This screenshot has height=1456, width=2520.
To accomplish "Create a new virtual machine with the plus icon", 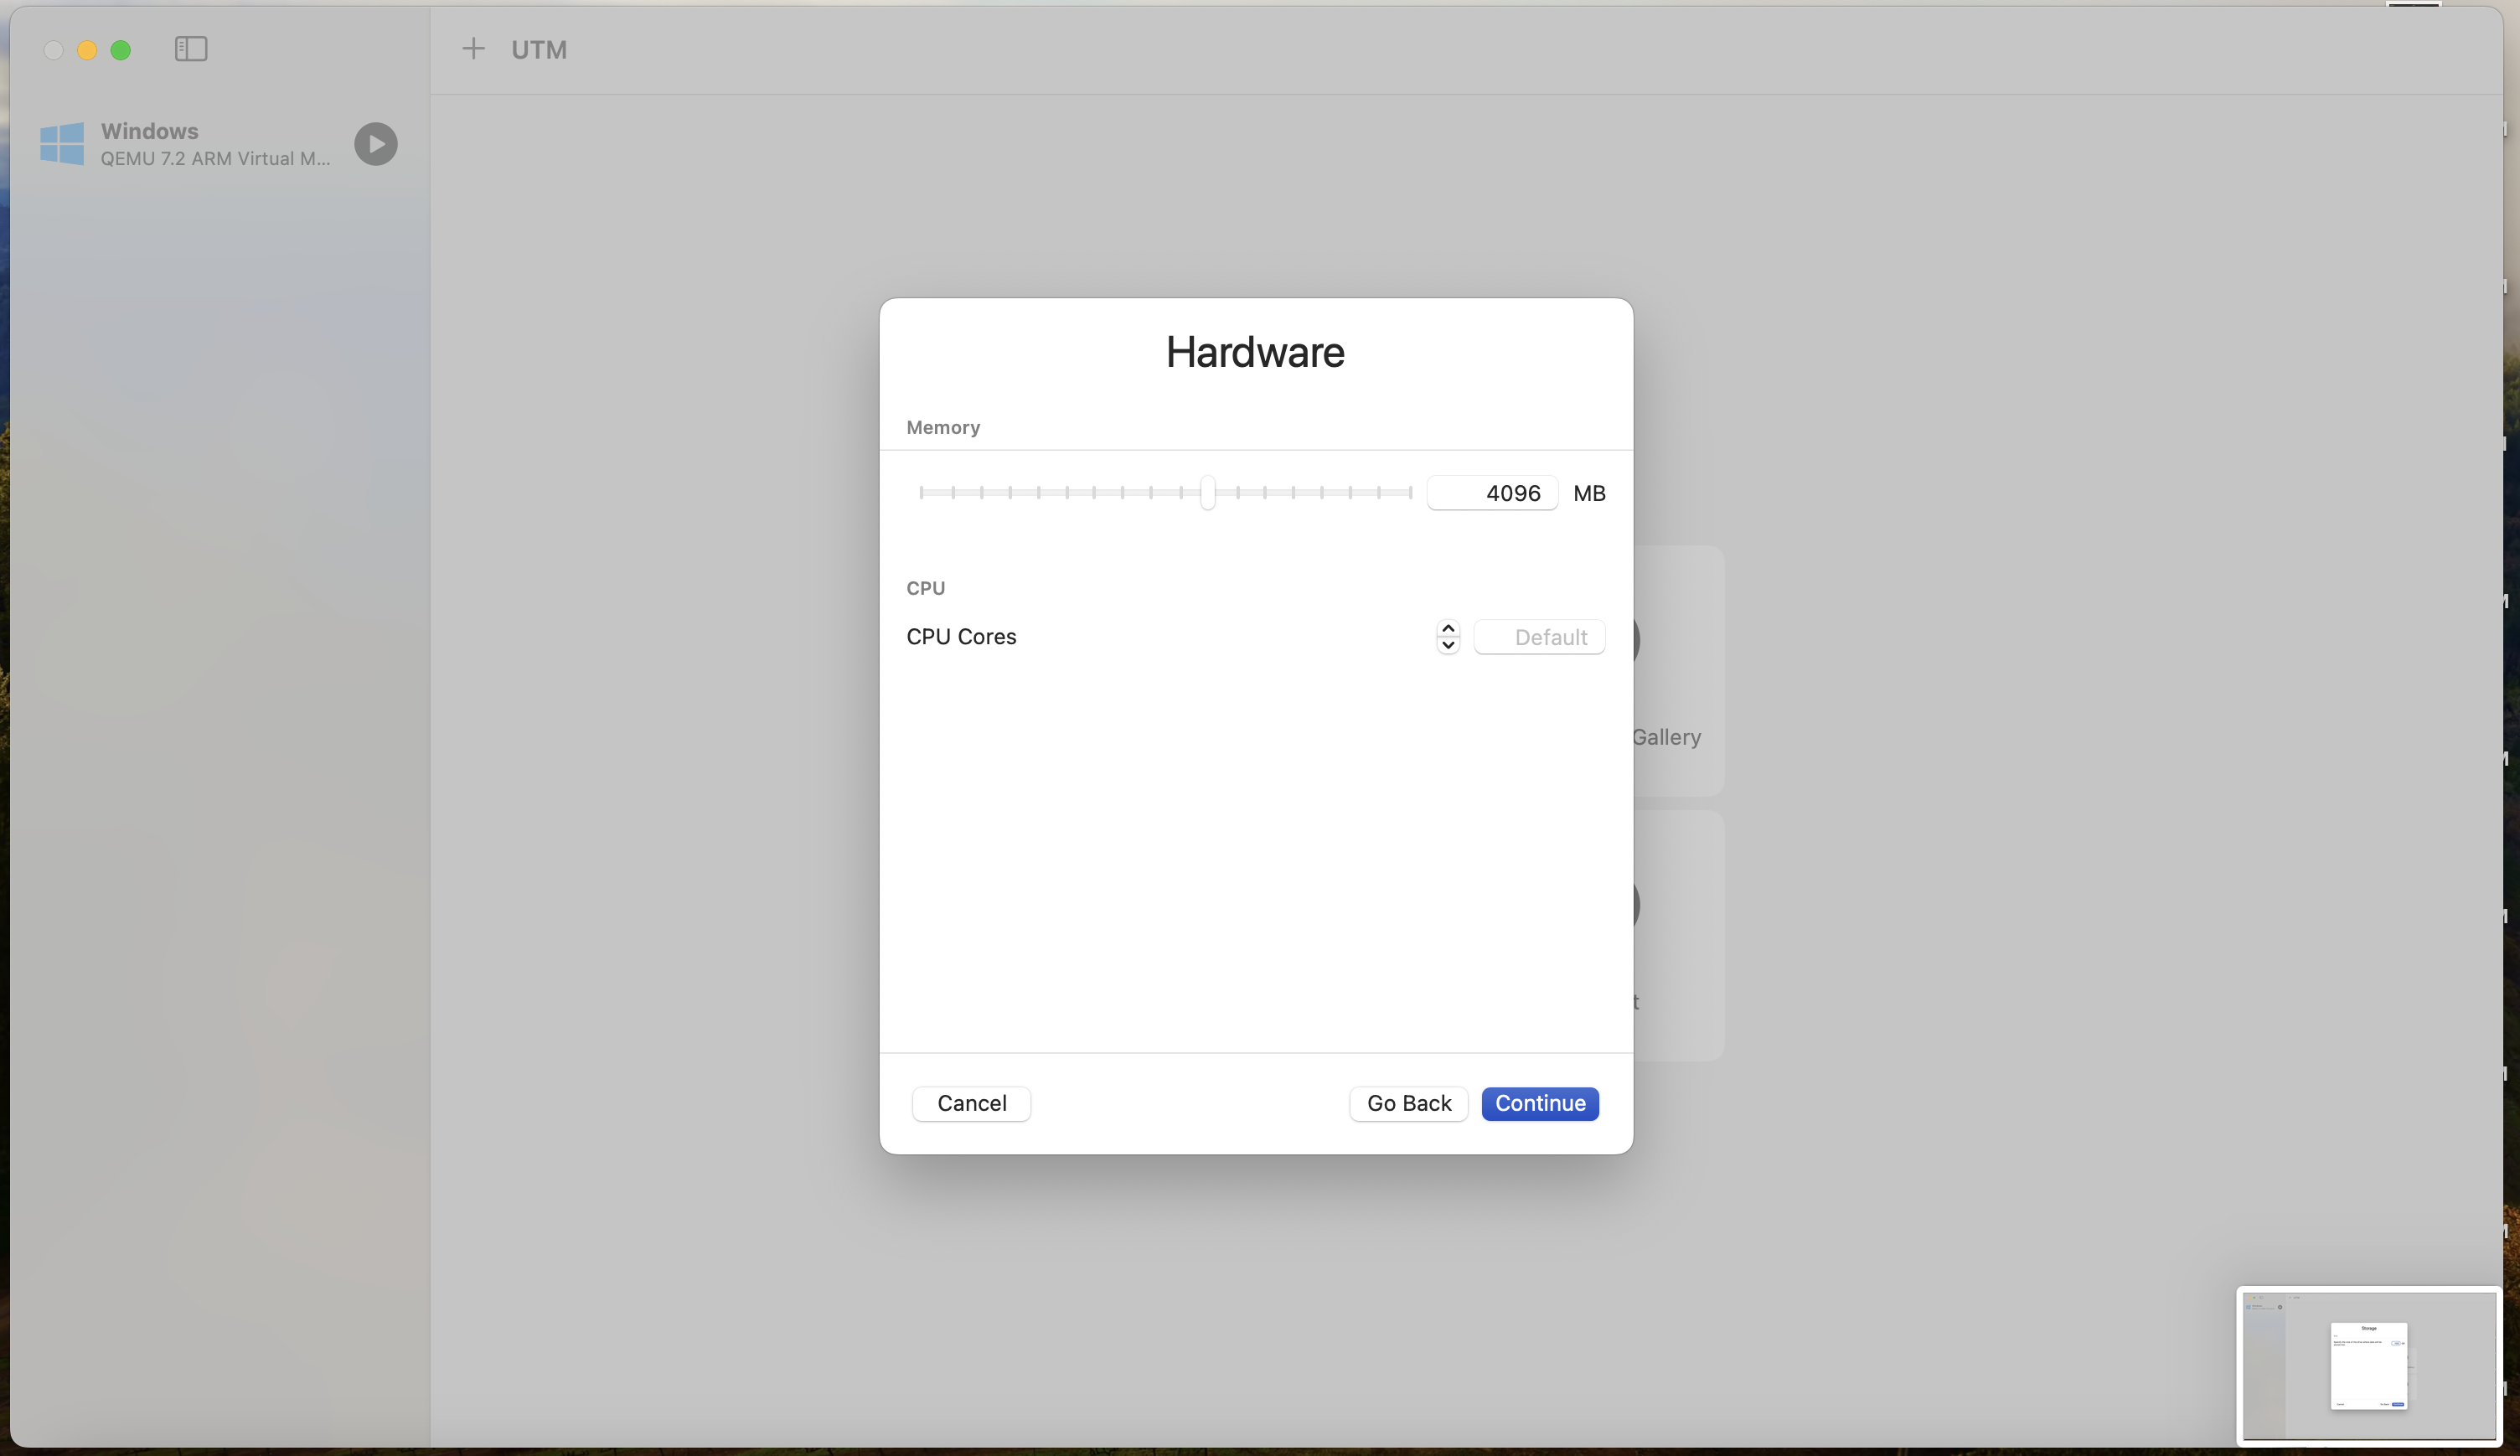I will [474, 48].
